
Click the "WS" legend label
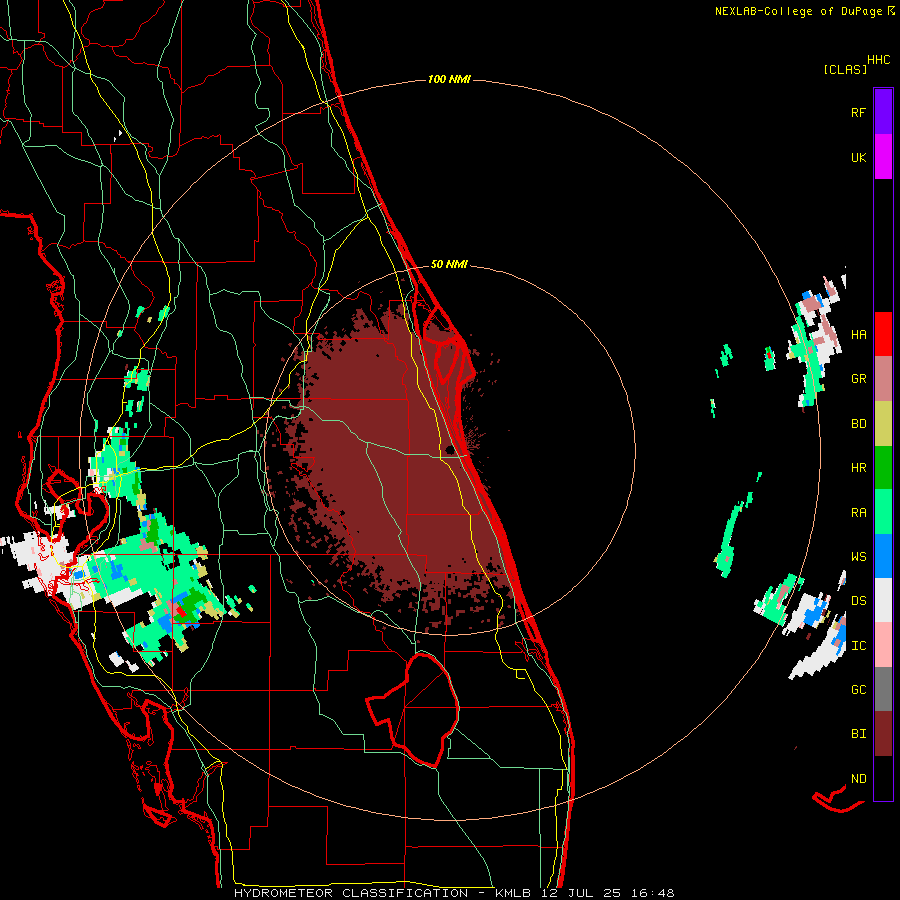pyautogui.click(x=858, y=557)
